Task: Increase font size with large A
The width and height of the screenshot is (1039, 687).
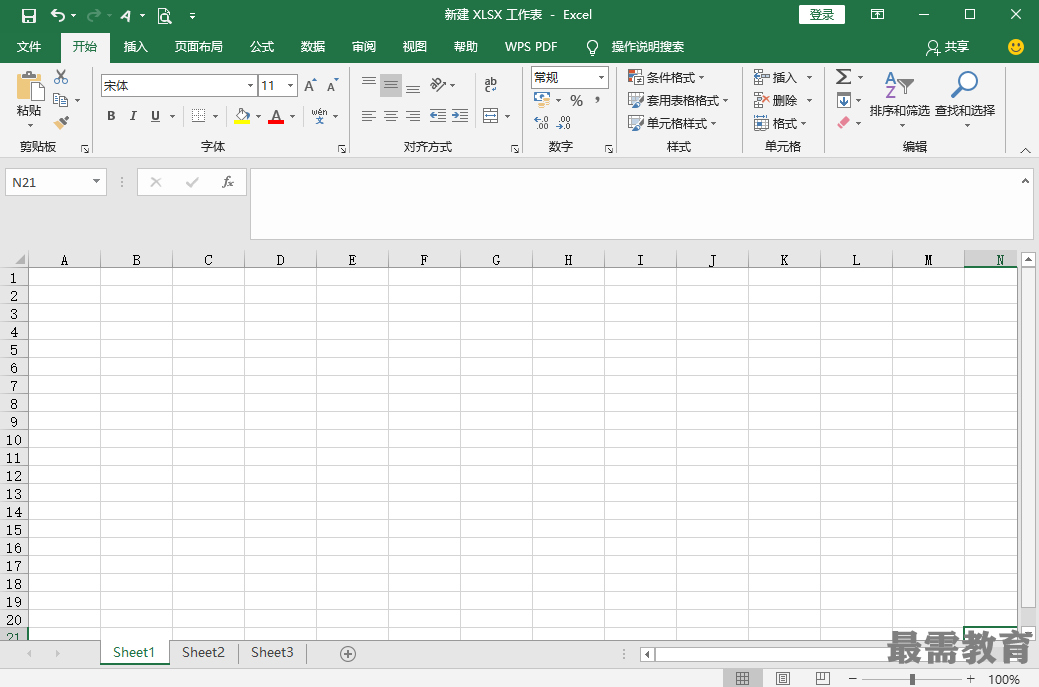Action: pos(310,85)
